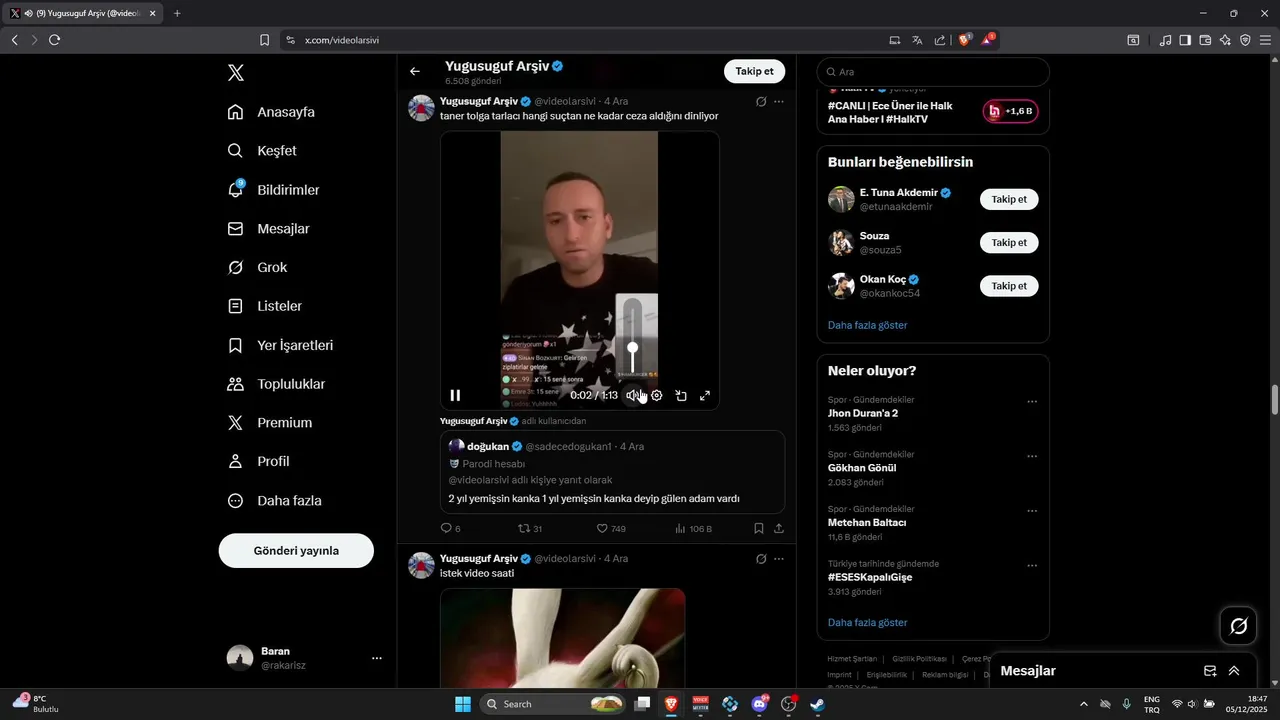Click Takip et on the Yugusuguf Arşiv header
1280x720 pixels.
pyautogui.click(x=755, y=71)
